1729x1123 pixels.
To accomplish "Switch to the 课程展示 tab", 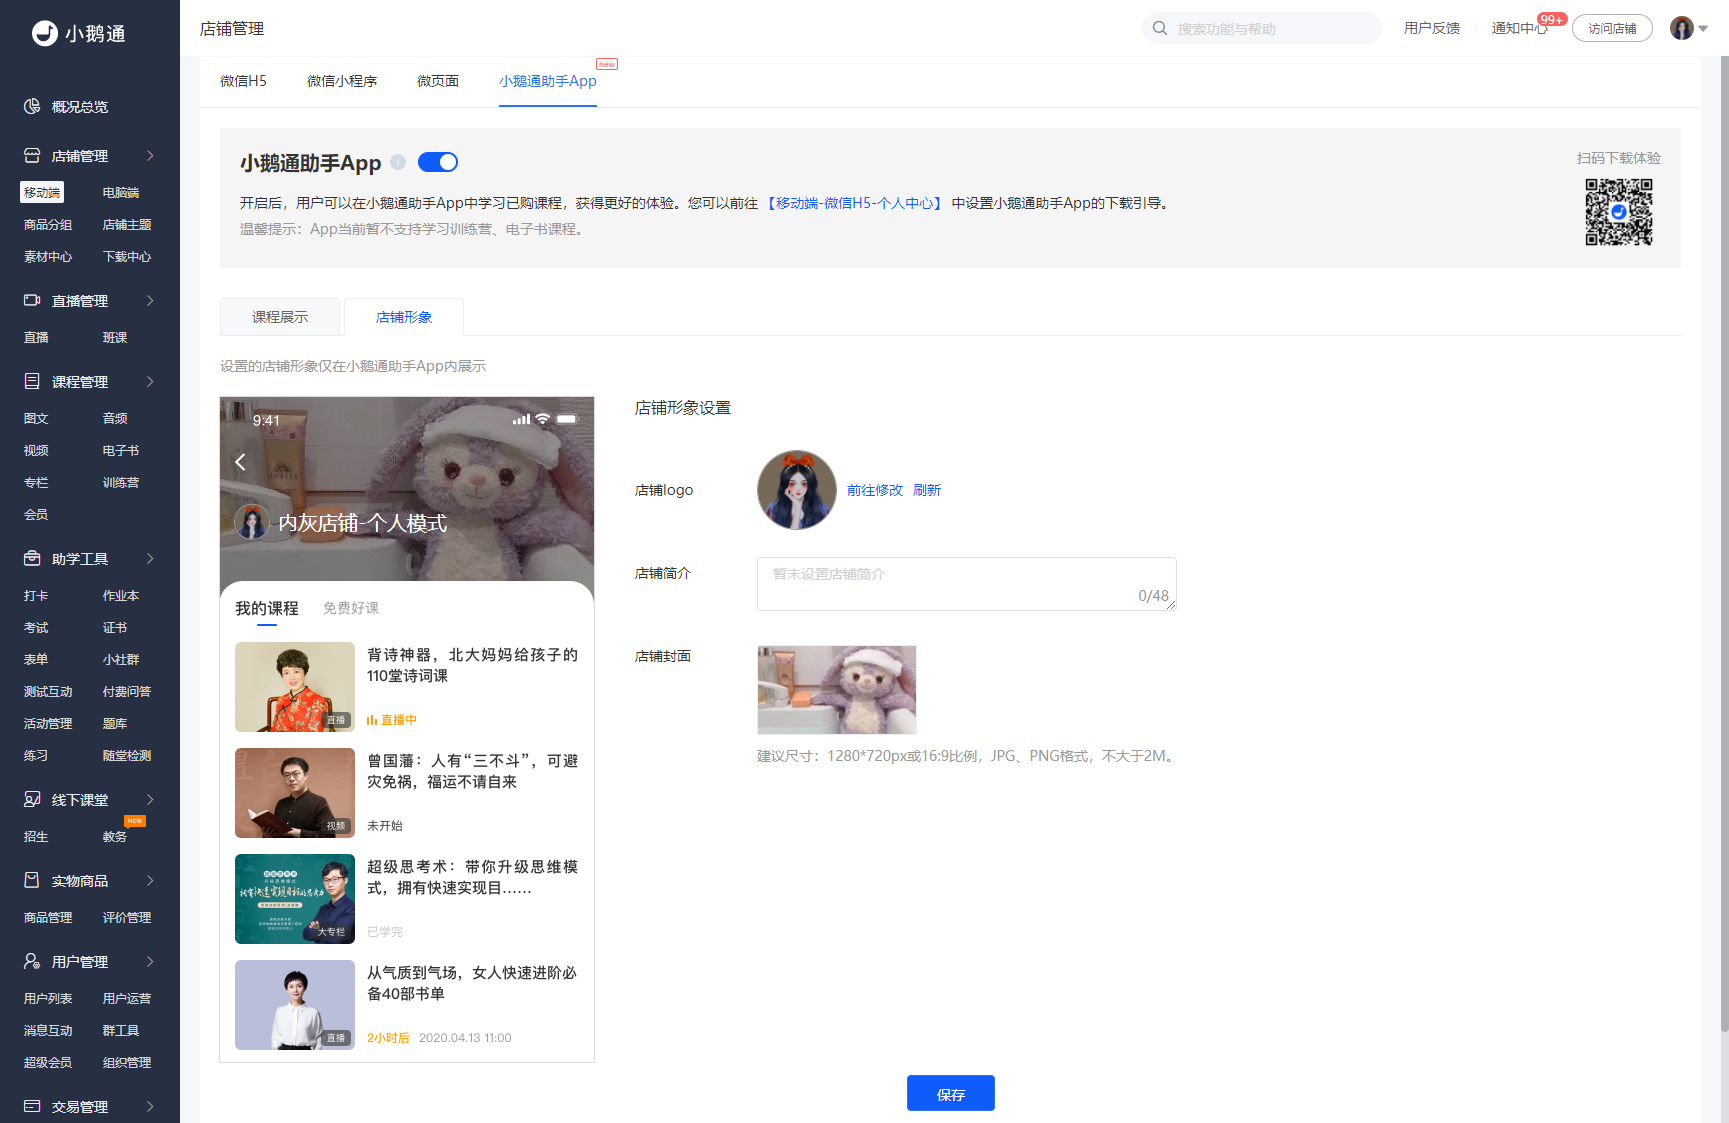I will 280,317.
